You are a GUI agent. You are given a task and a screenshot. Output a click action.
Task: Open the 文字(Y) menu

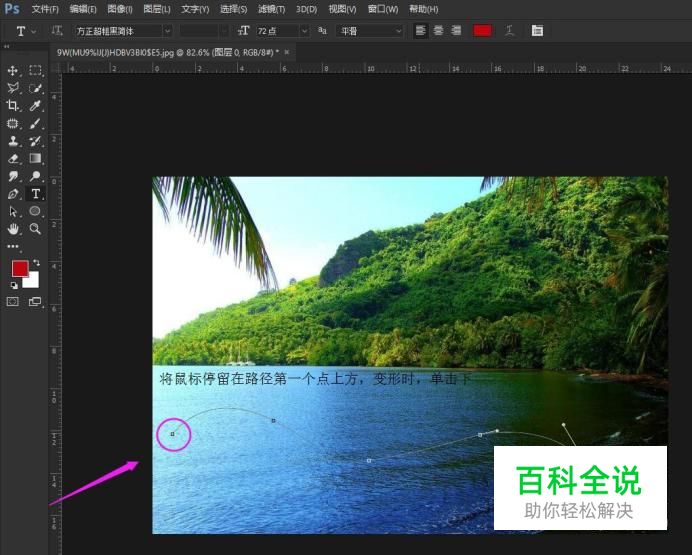[195, 9]
